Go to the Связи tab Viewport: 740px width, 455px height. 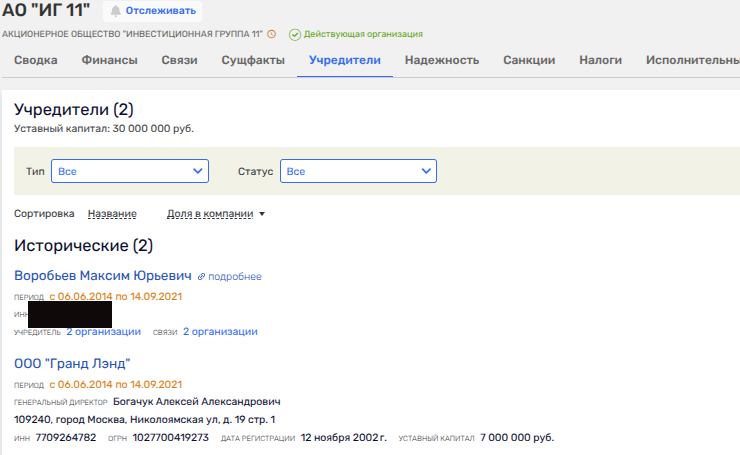179,60
